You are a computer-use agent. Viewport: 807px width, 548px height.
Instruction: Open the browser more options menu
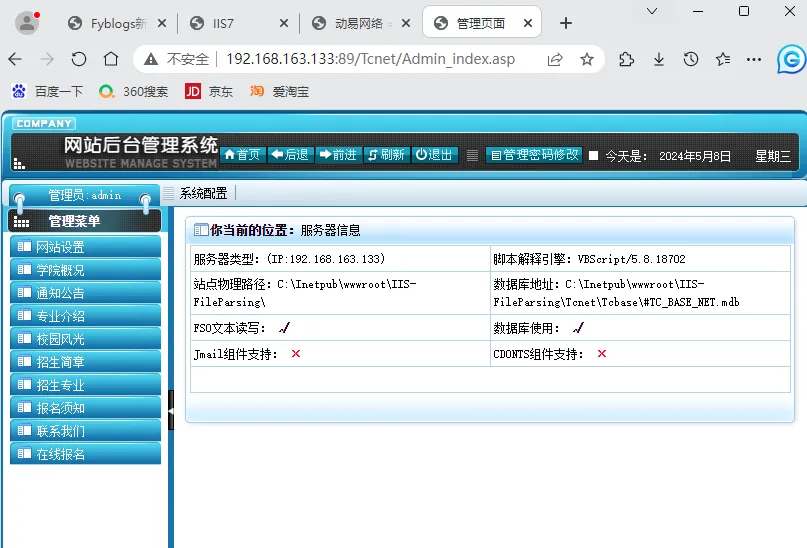754,60
